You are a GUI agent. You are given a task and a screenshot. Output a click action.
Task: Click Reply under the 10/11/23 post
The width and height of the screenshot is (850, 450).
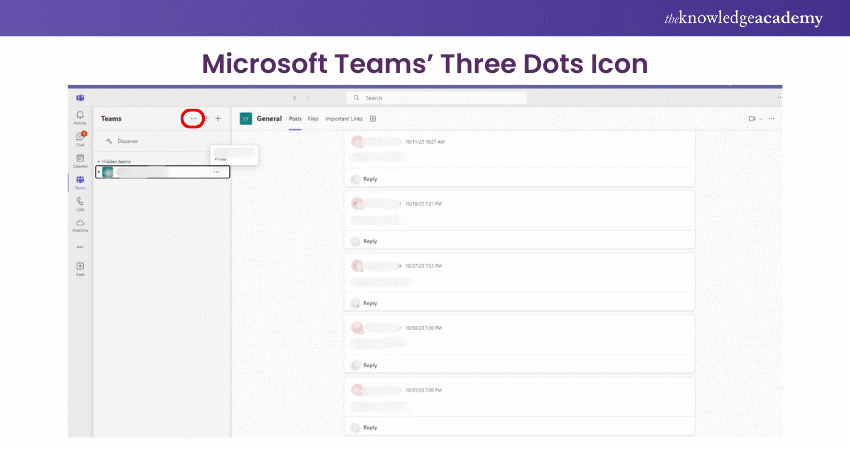[x=369, y=179]
